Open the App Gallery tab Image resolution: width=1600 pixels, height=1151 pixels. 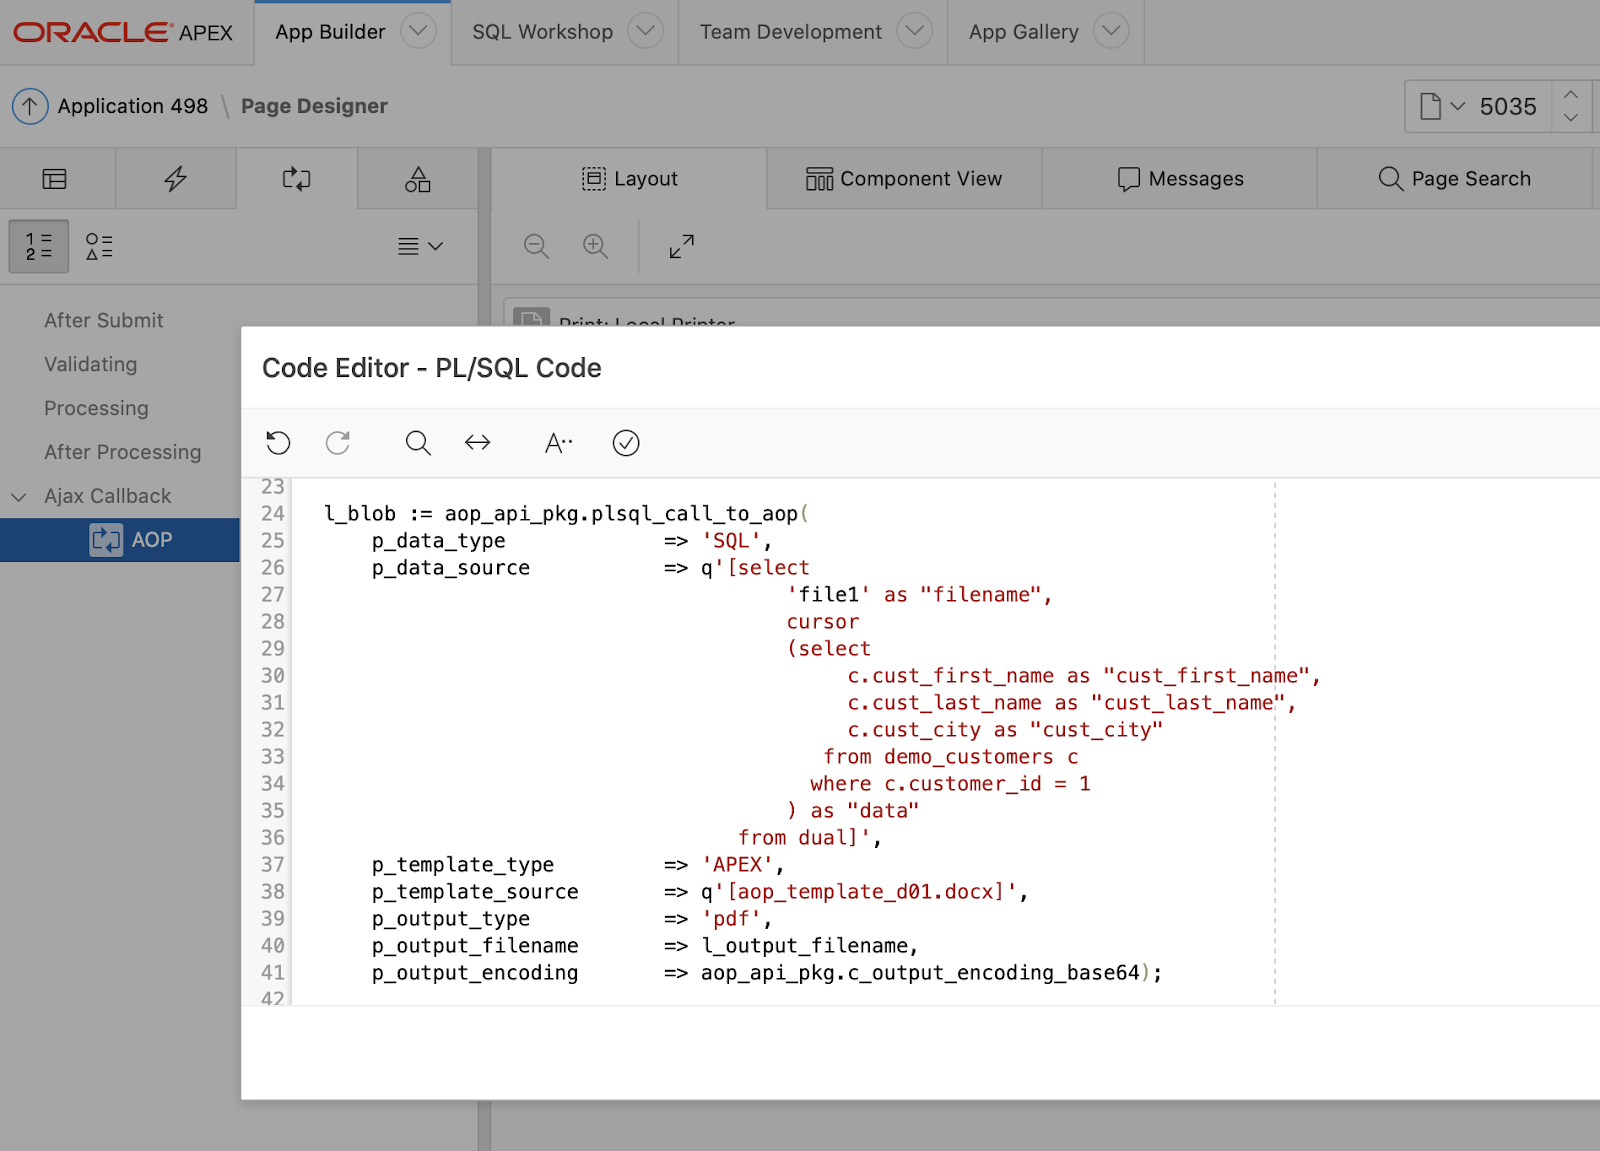1024,32
